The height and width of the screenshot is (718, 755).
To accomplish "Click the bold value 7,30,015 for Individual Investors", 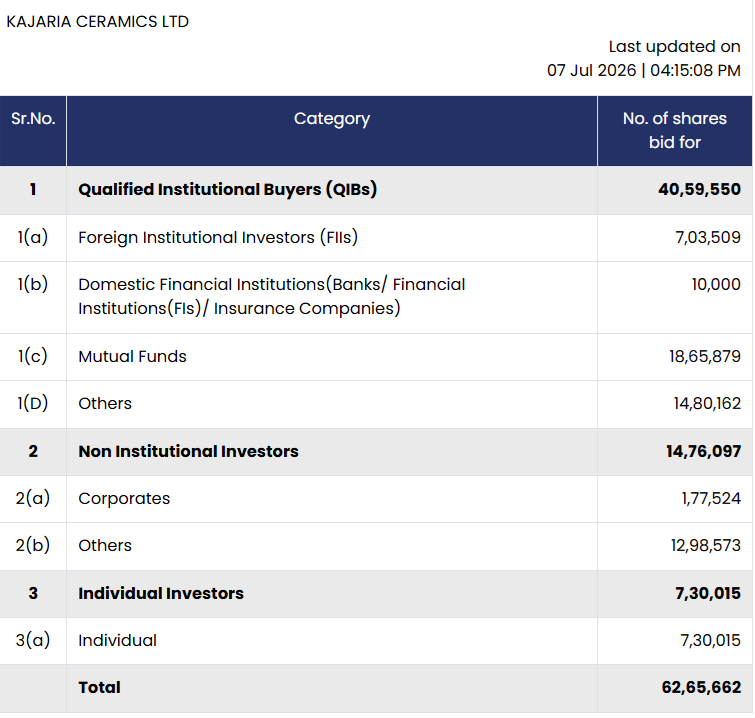I will pos(708,593).
